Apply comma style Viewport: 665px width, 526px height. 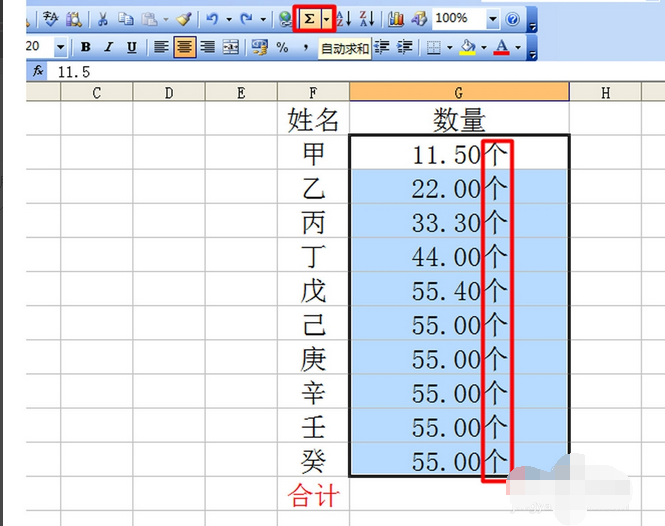305,47
